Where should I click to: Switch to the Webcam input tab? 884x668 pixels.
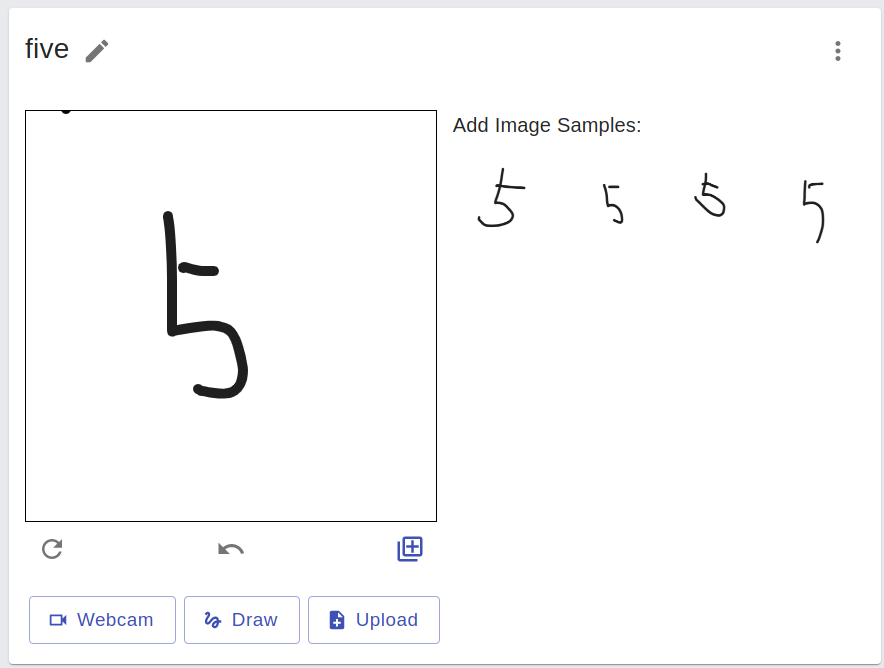(102, 620)
